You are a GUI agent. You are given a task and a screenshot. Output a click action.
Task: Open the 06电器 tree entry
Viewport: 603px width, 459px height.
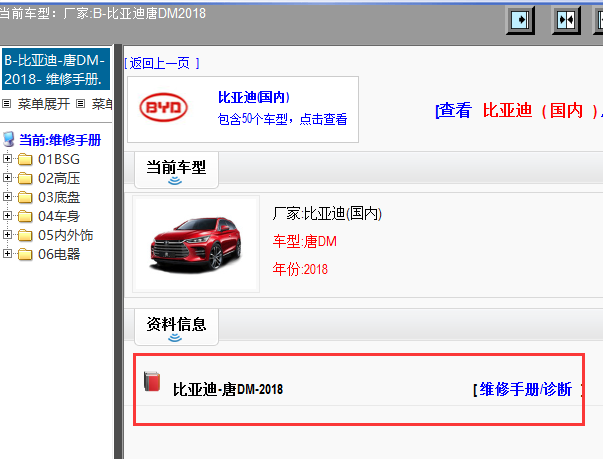(x=59, y=254)
